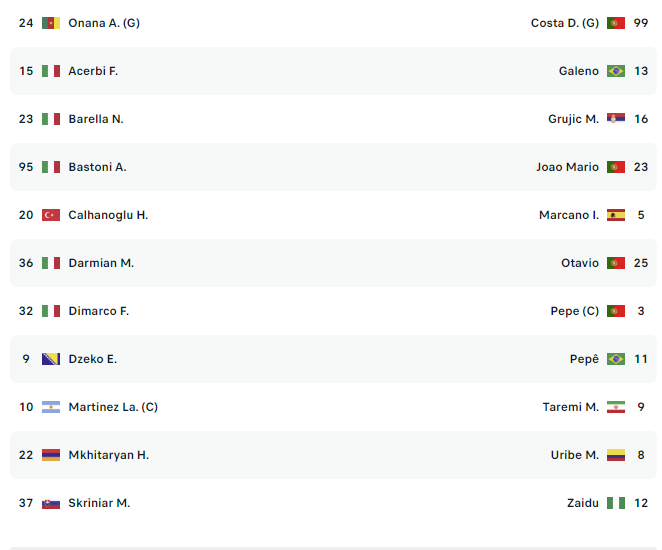Select goalkeeper Costa D. name

tap(564, 23)
